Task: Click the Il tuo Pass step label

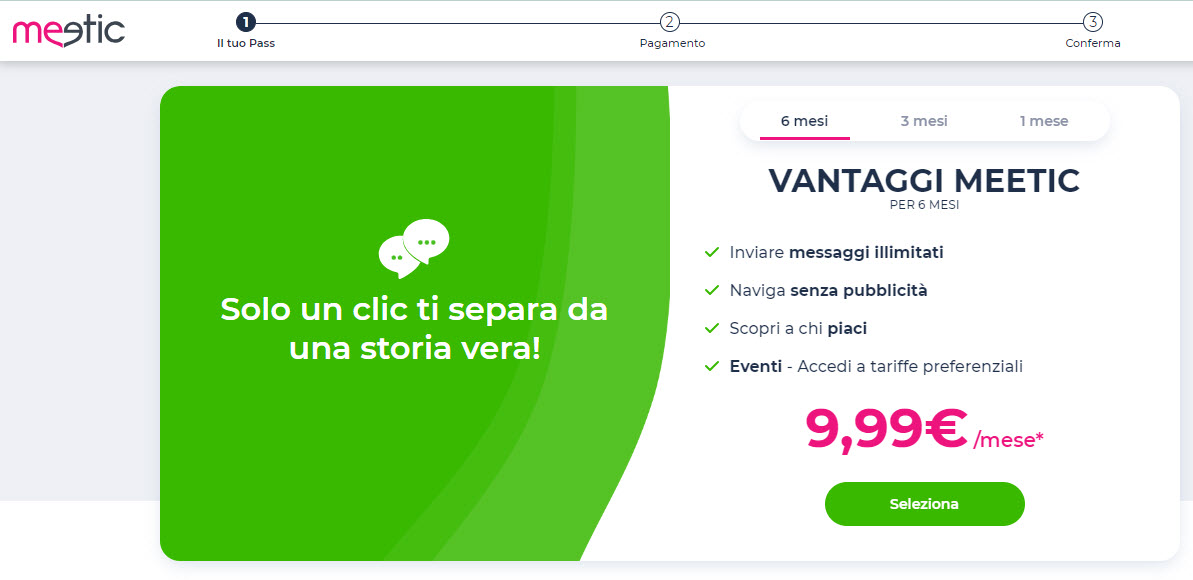Action: [246, 43]
